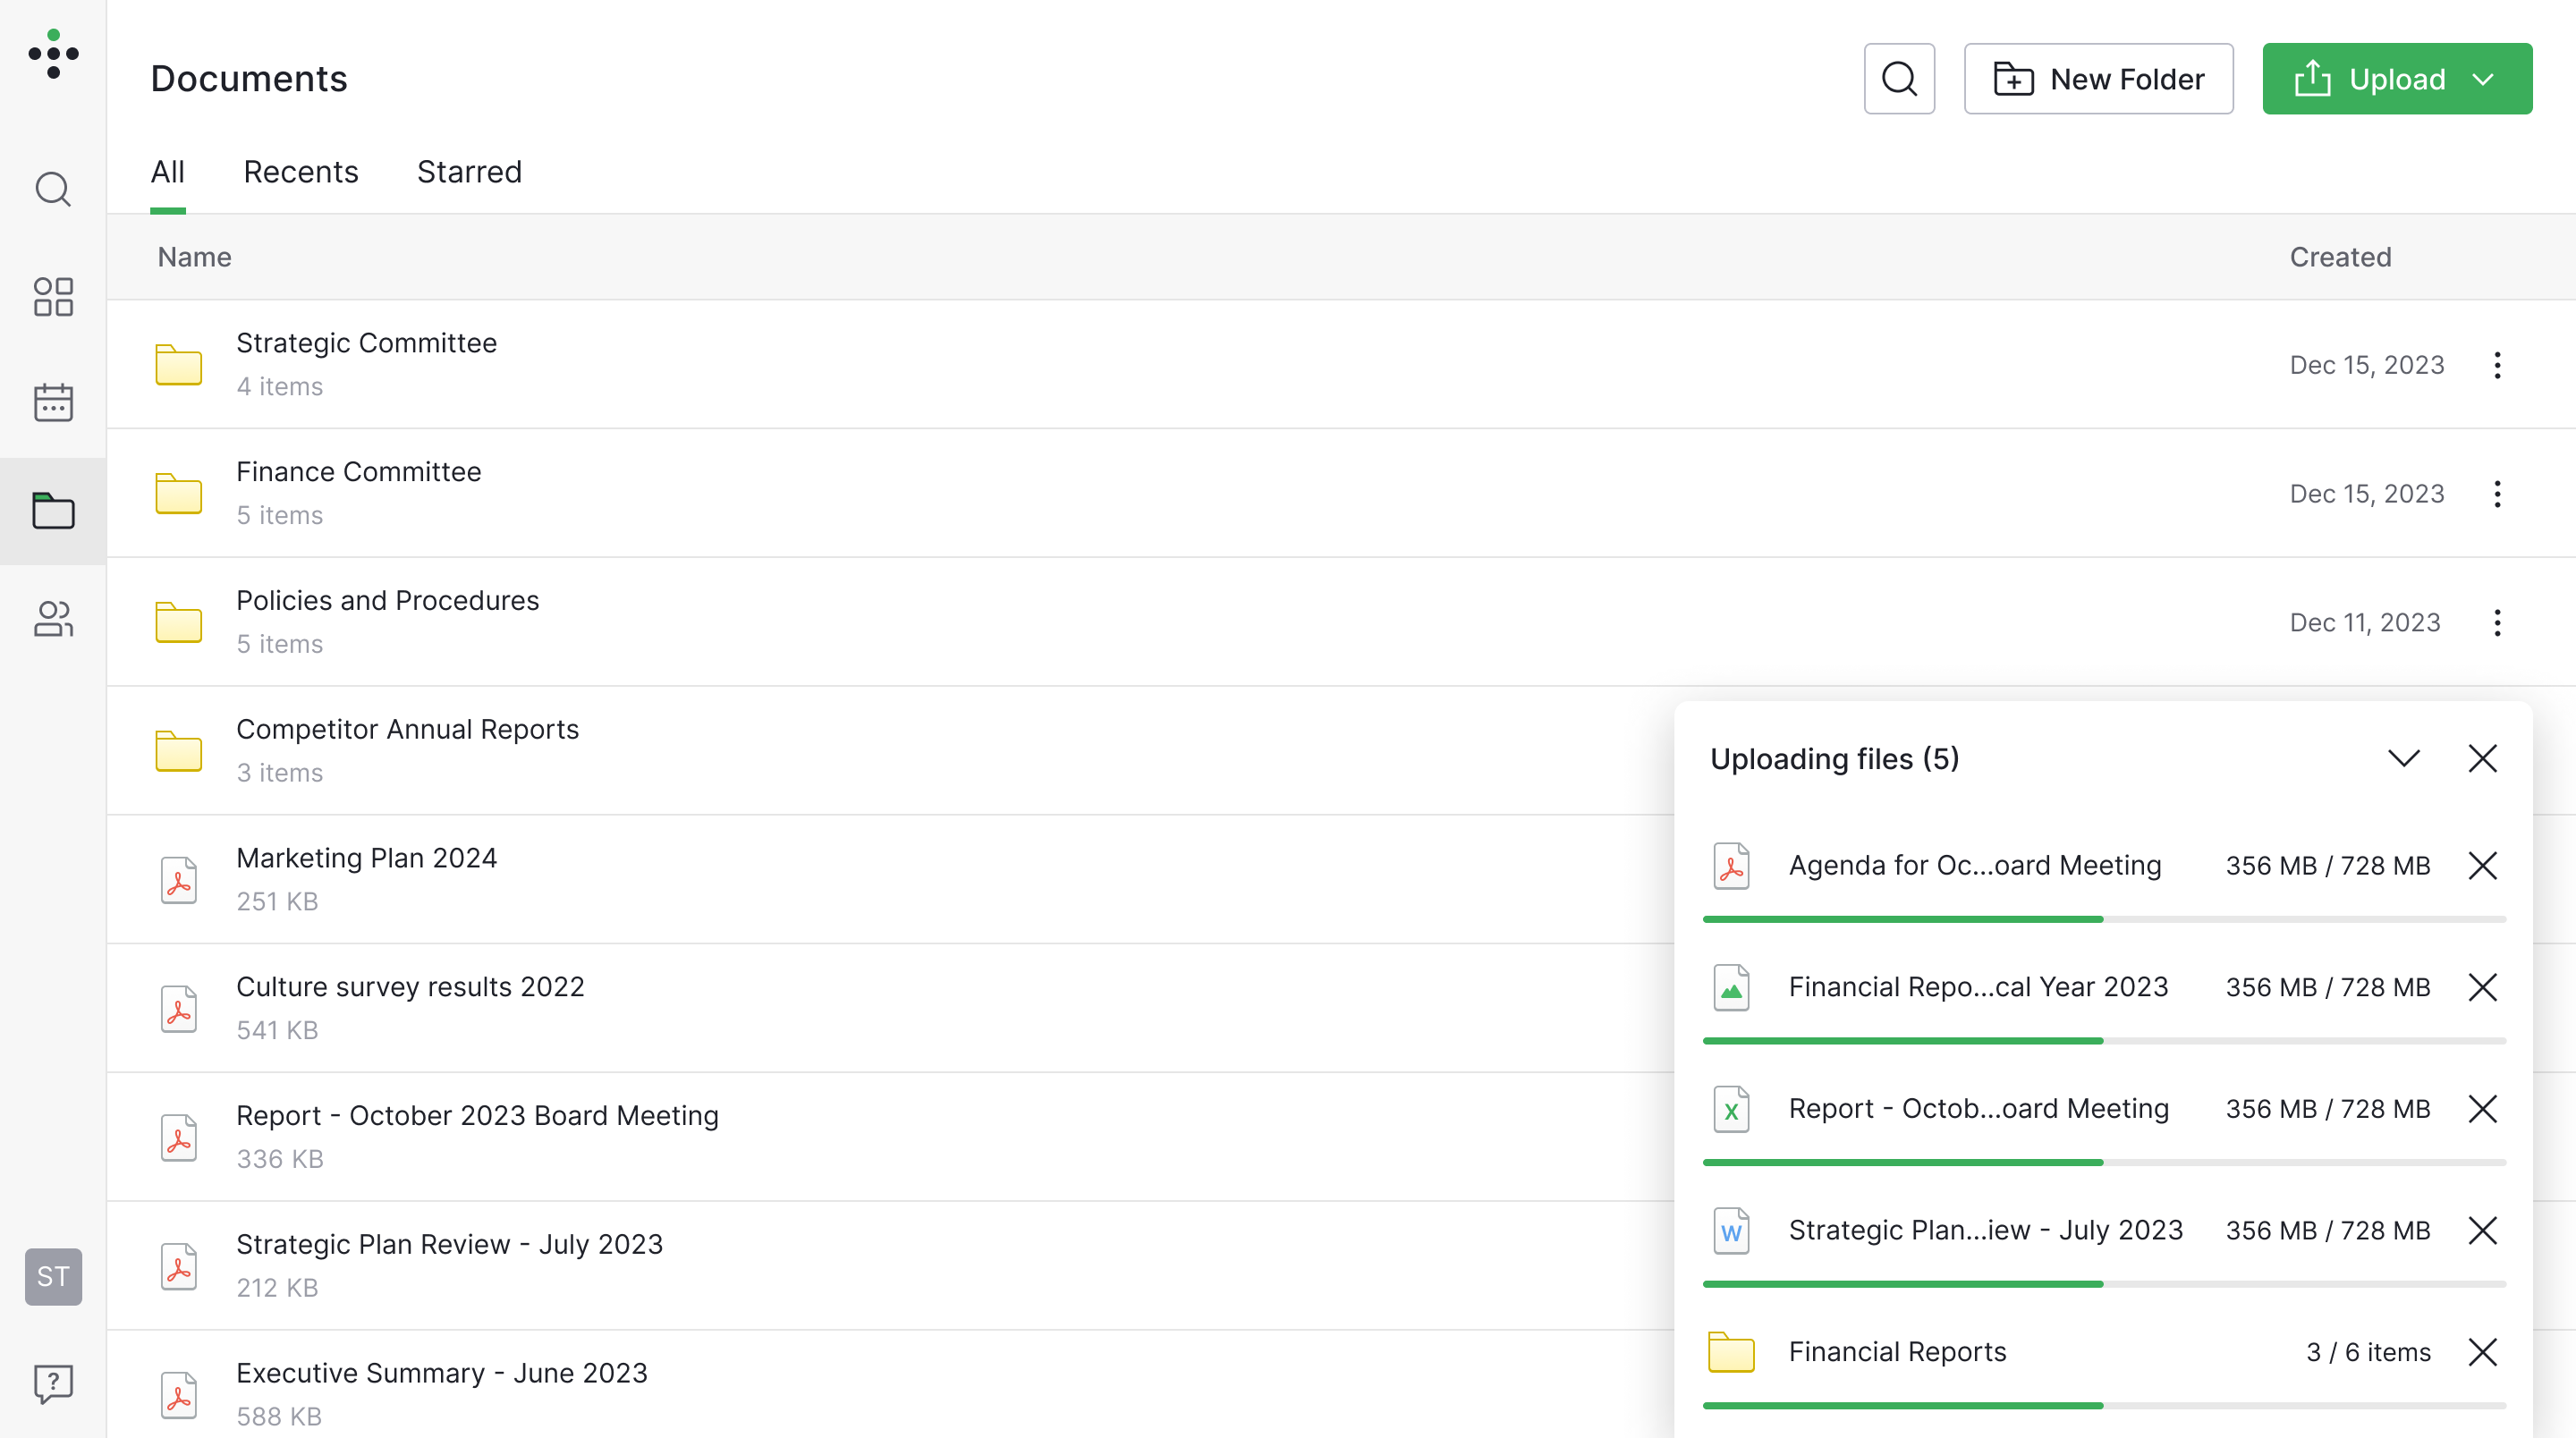Open the Starred tab
Image resolution: width=2576 pixels, height=1438 pixels.
pos(469,171)
